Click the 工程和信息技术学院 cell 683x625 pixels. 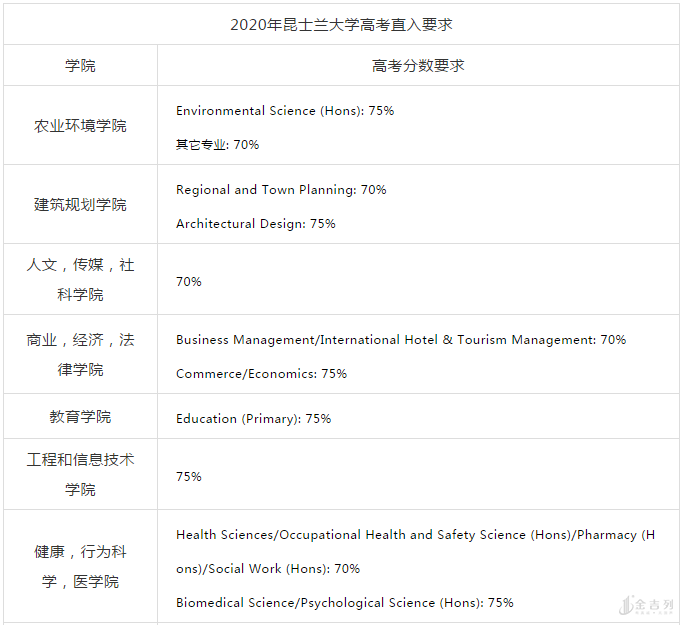[x=80, y=475]
